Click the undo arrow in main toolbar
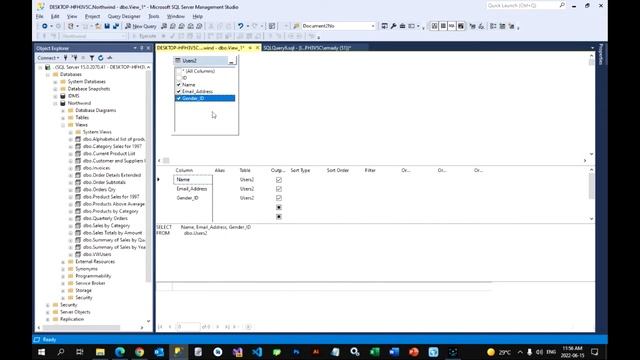 pos(240,26)
